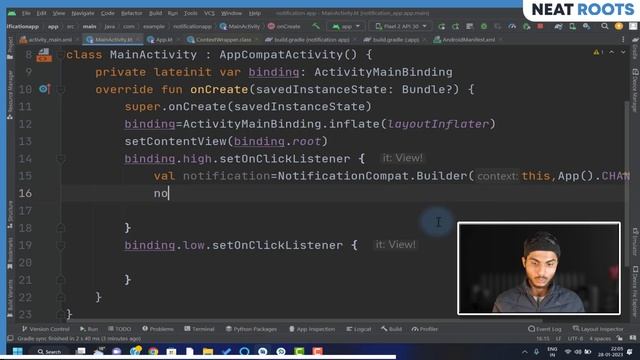
Task: Click the MainActivity breadcrumb
Action: point(240,27)
